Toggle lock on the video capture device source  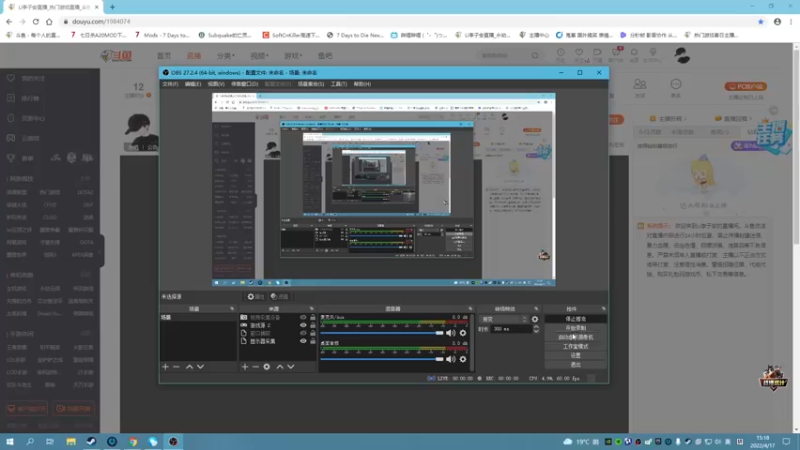(x=313, y=317)
